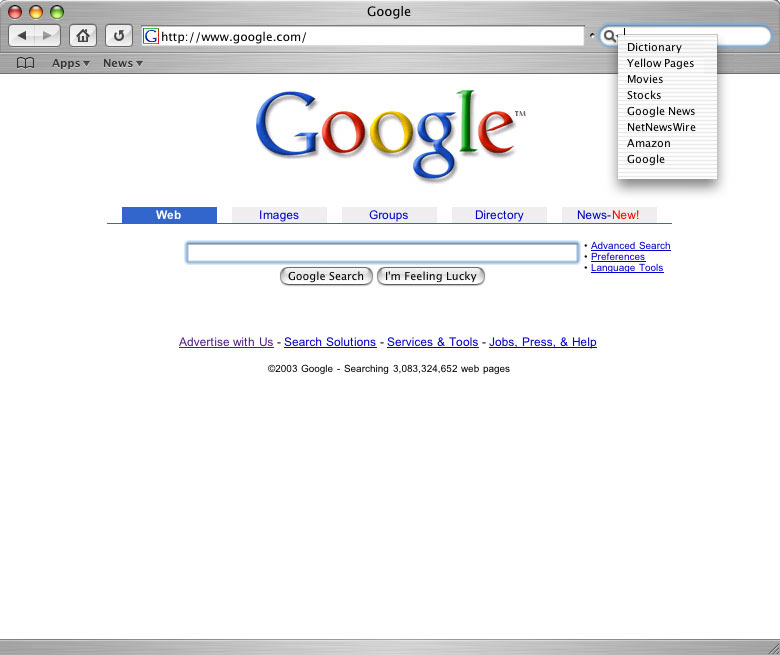Screen dimensions: 780x655
Task: Switch to the Images tab
Action: 279,215
